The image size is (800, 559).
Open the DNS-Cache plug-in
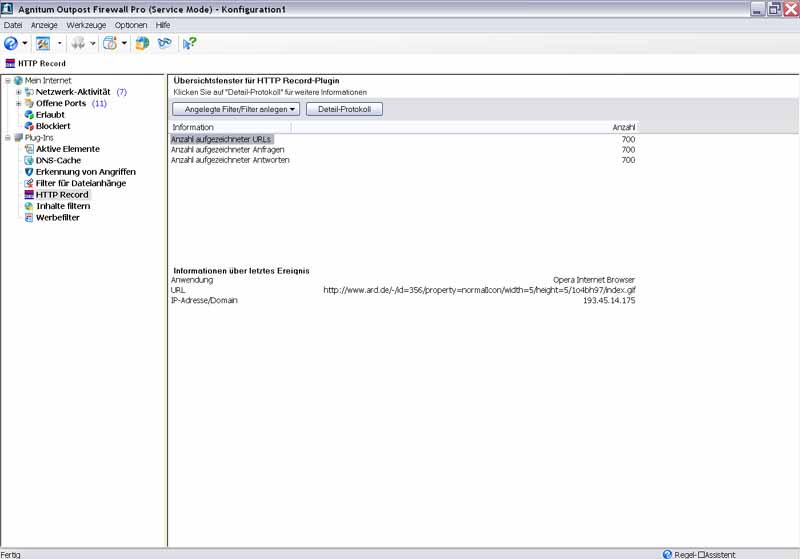[x=58, y=160]
